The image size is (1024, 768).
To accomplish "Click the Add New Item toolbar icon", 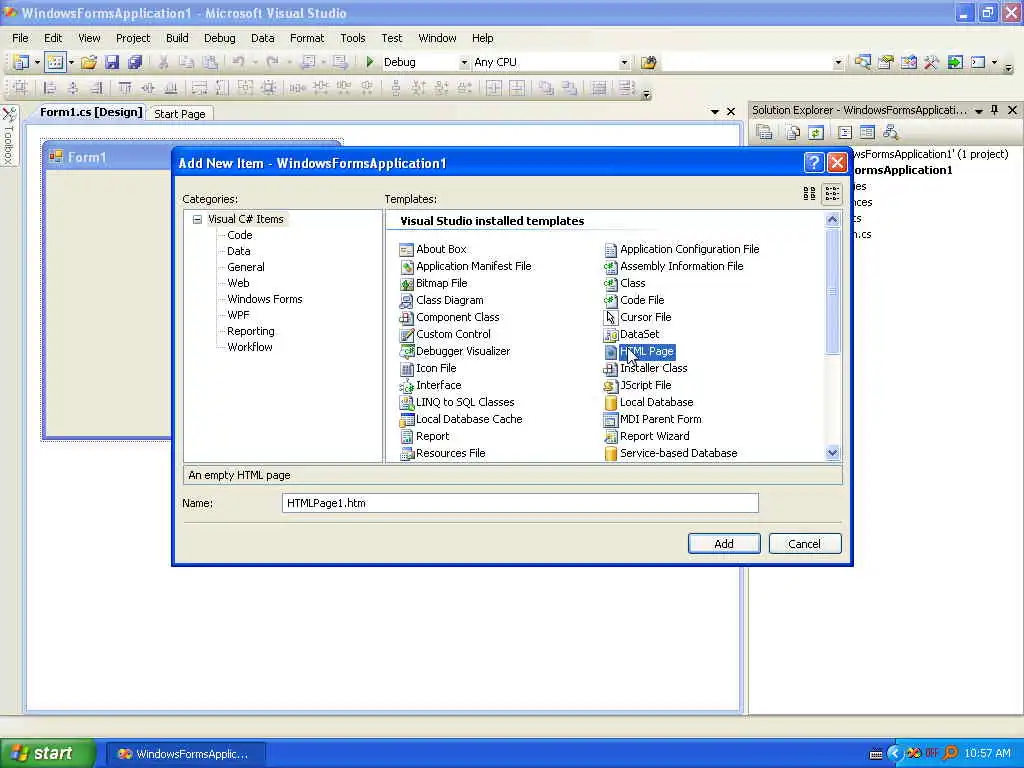I will click(56, 62).
